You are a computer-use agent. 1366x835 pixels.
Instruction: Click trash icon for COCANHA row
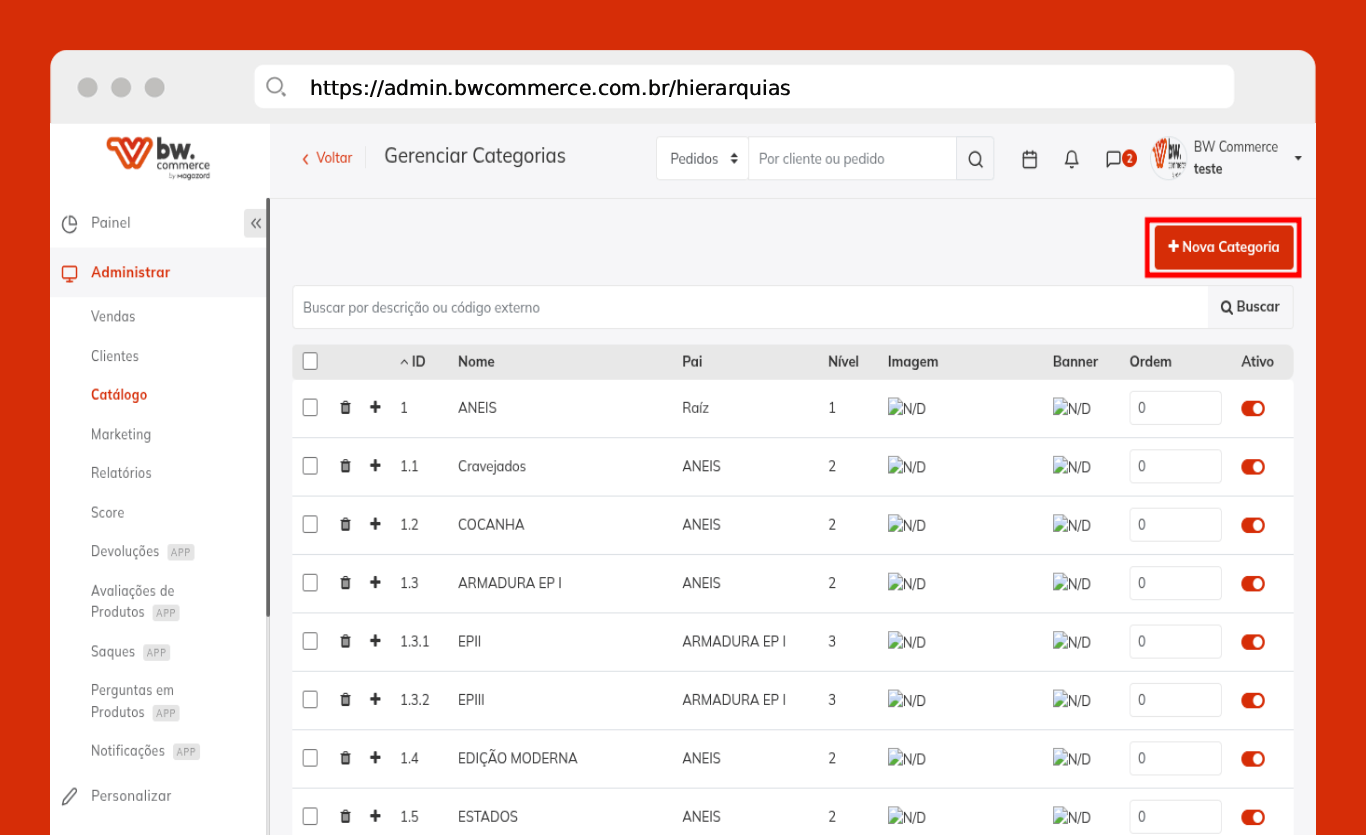345,525
